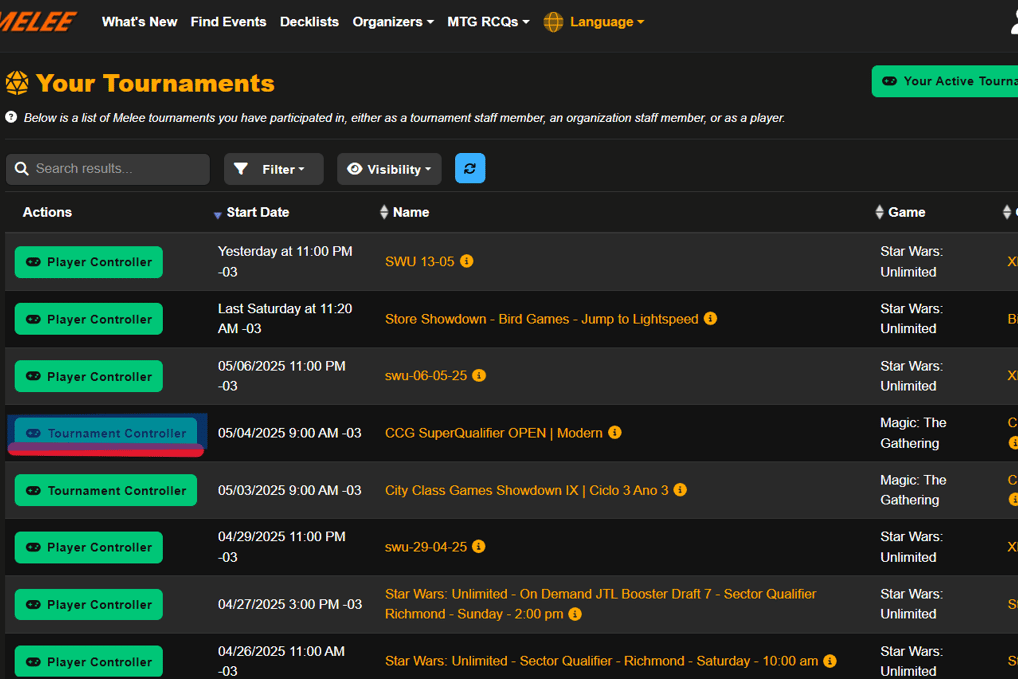Open the Visibility dropdown
The width and height of the screenshot is (1018, 679).
tap(389, 169)
